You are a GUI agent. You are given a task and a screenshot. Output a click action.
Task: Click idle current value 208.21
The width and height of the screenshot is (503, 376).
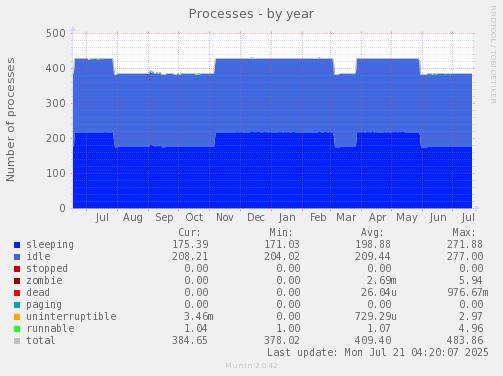(x=190, y=256)
